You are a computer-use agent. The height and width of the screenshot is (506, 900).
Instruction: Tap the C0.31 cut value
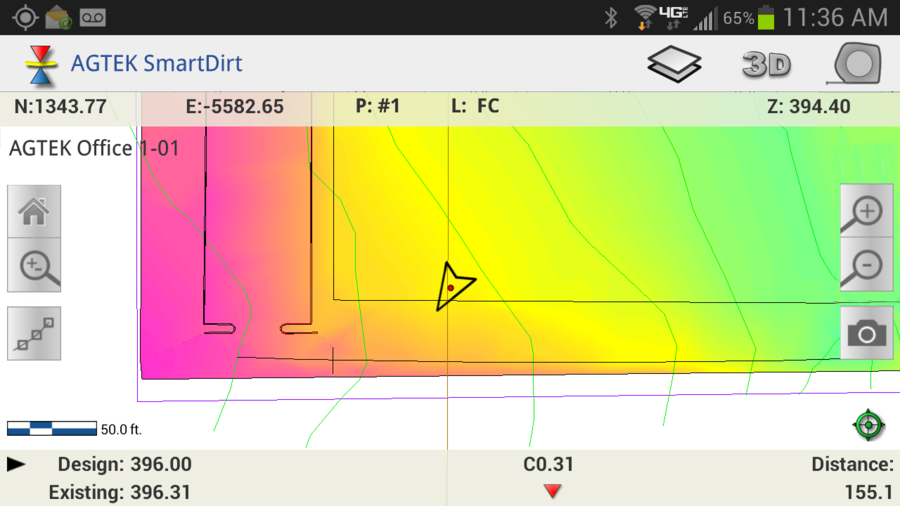[548, 465]
